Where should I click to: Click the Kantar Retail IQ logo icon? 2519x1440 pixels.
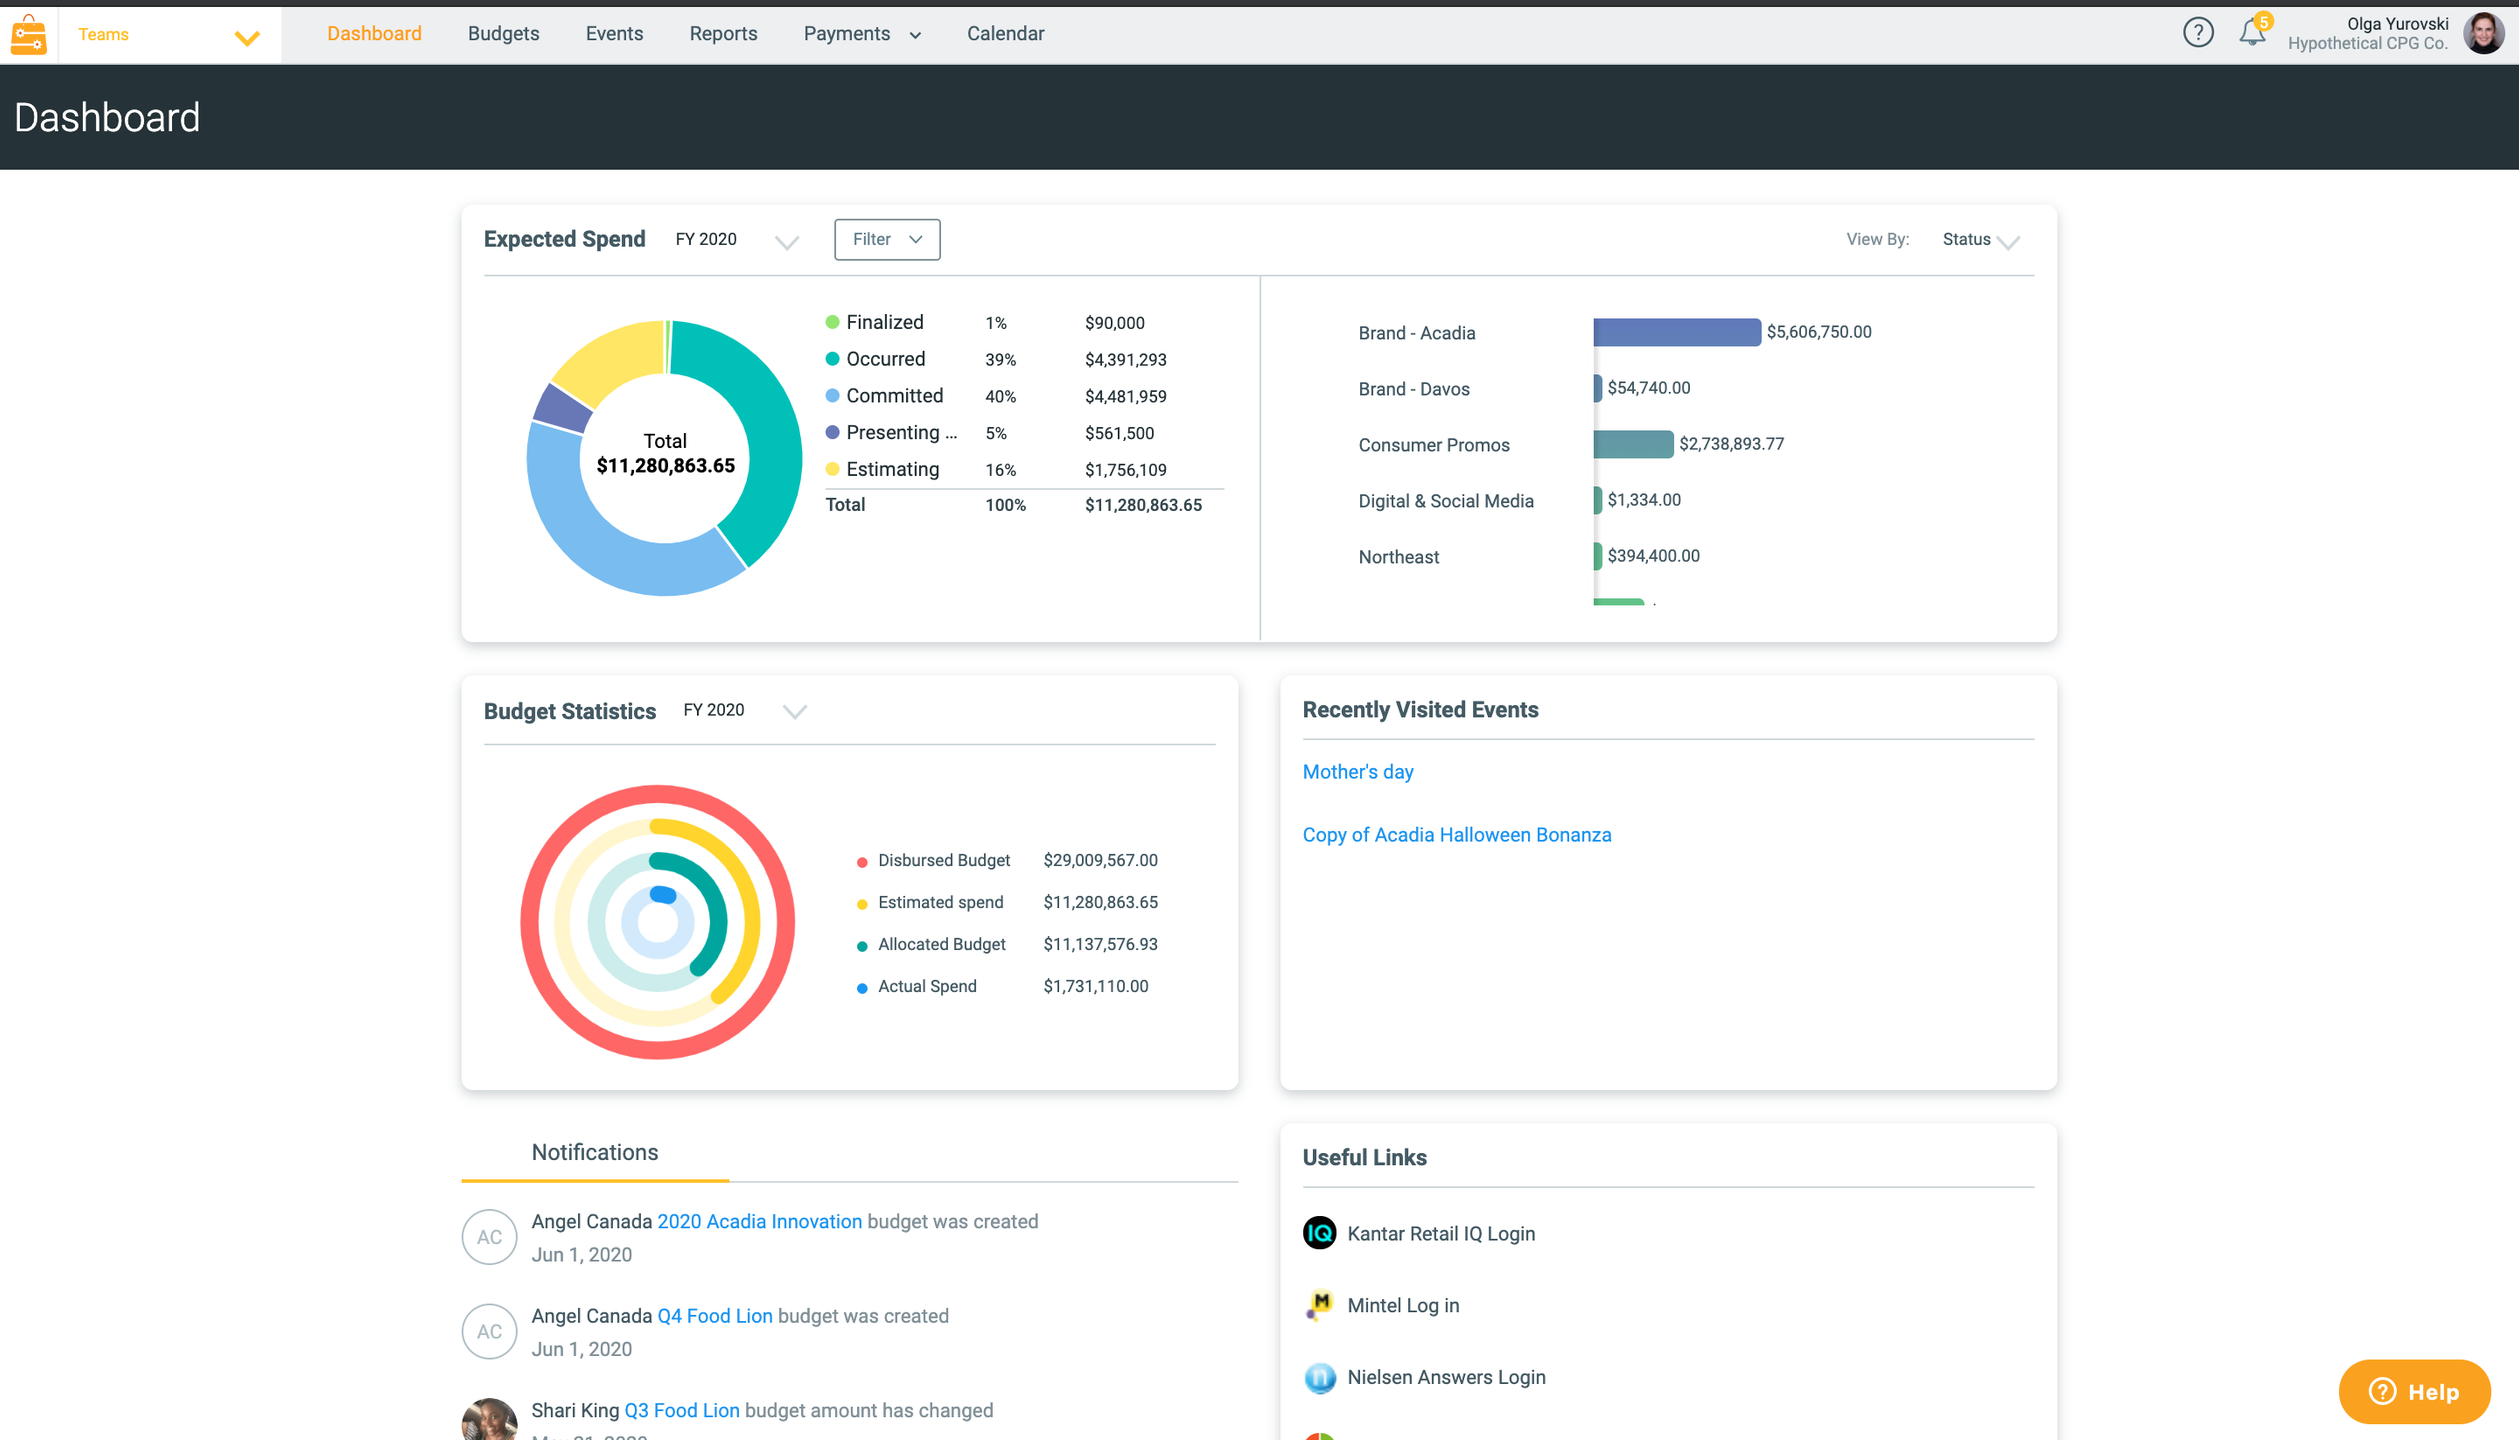point(1319,1233)
